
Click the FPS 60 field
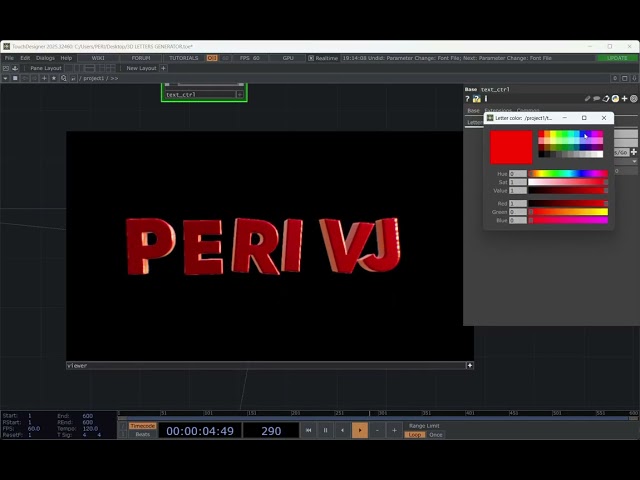[x=250, y=58]
